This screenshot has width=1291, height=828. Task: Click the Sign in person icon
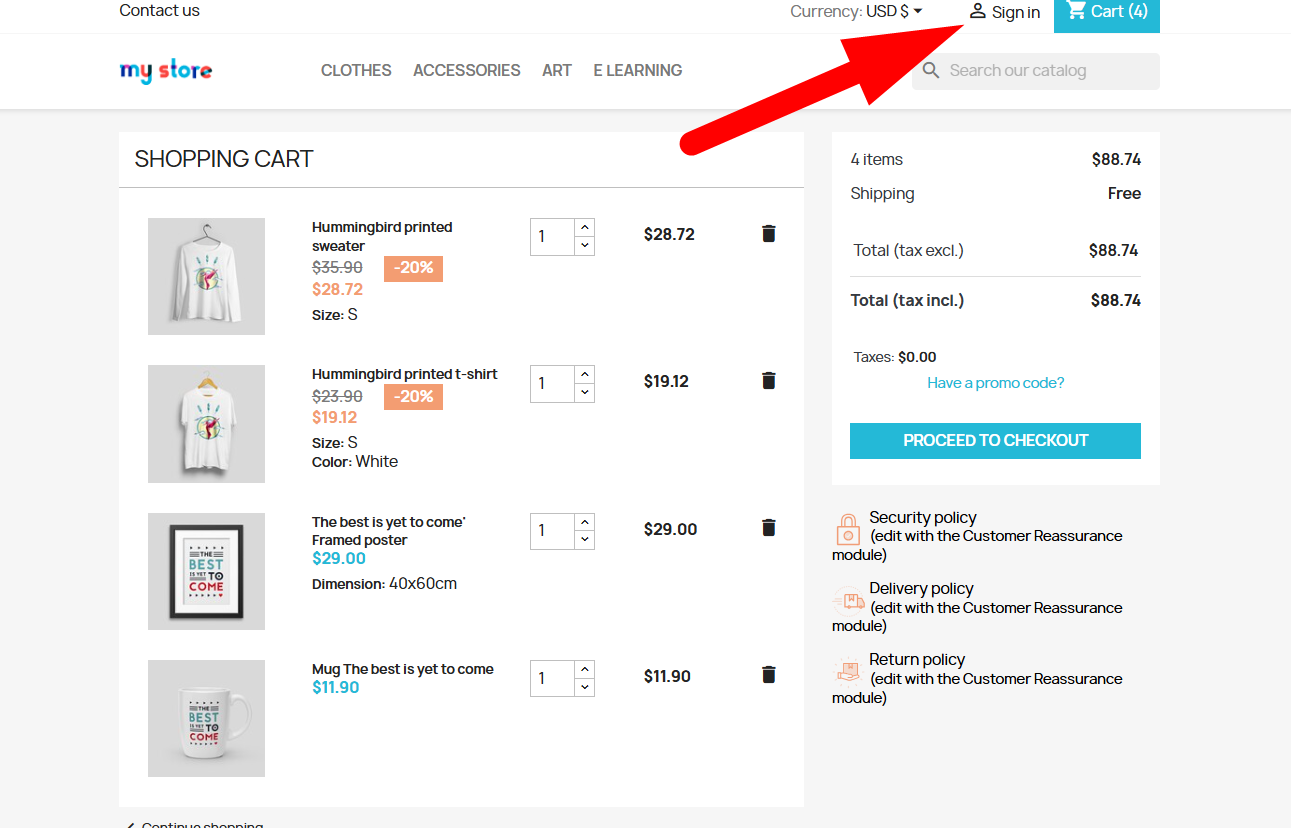click(x=978, y=11)
